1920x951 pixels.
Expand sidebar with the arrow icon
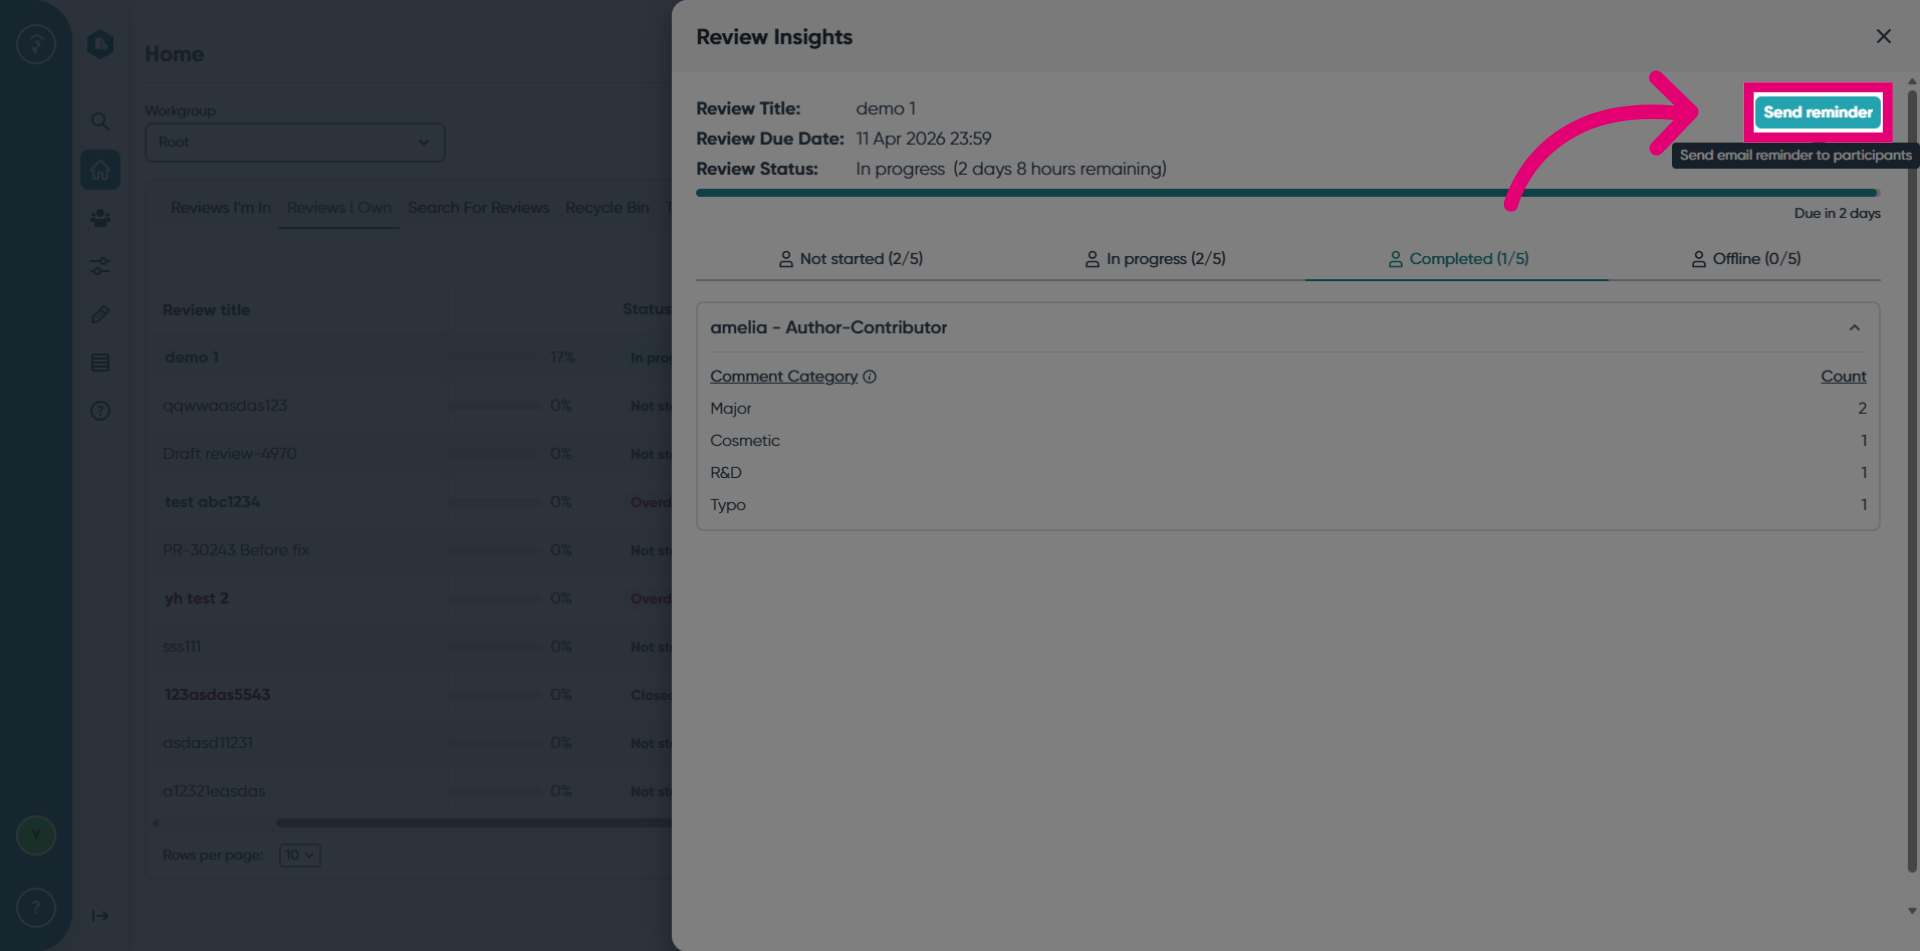(x=100, y=916)
